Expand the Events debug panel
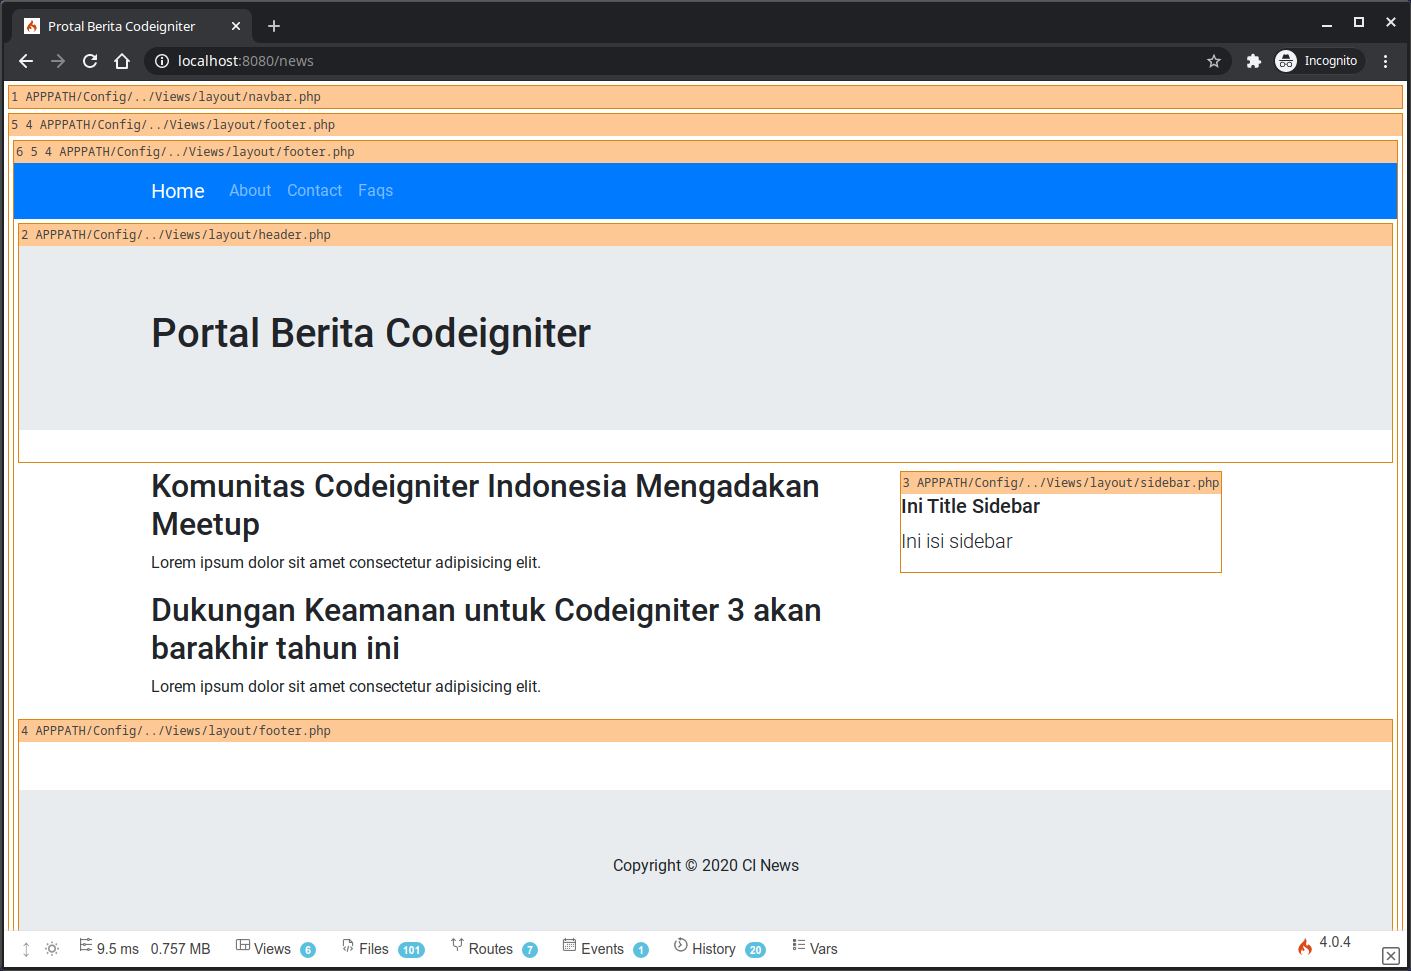This screenshot has height=971, width=1411. point(602,949)
